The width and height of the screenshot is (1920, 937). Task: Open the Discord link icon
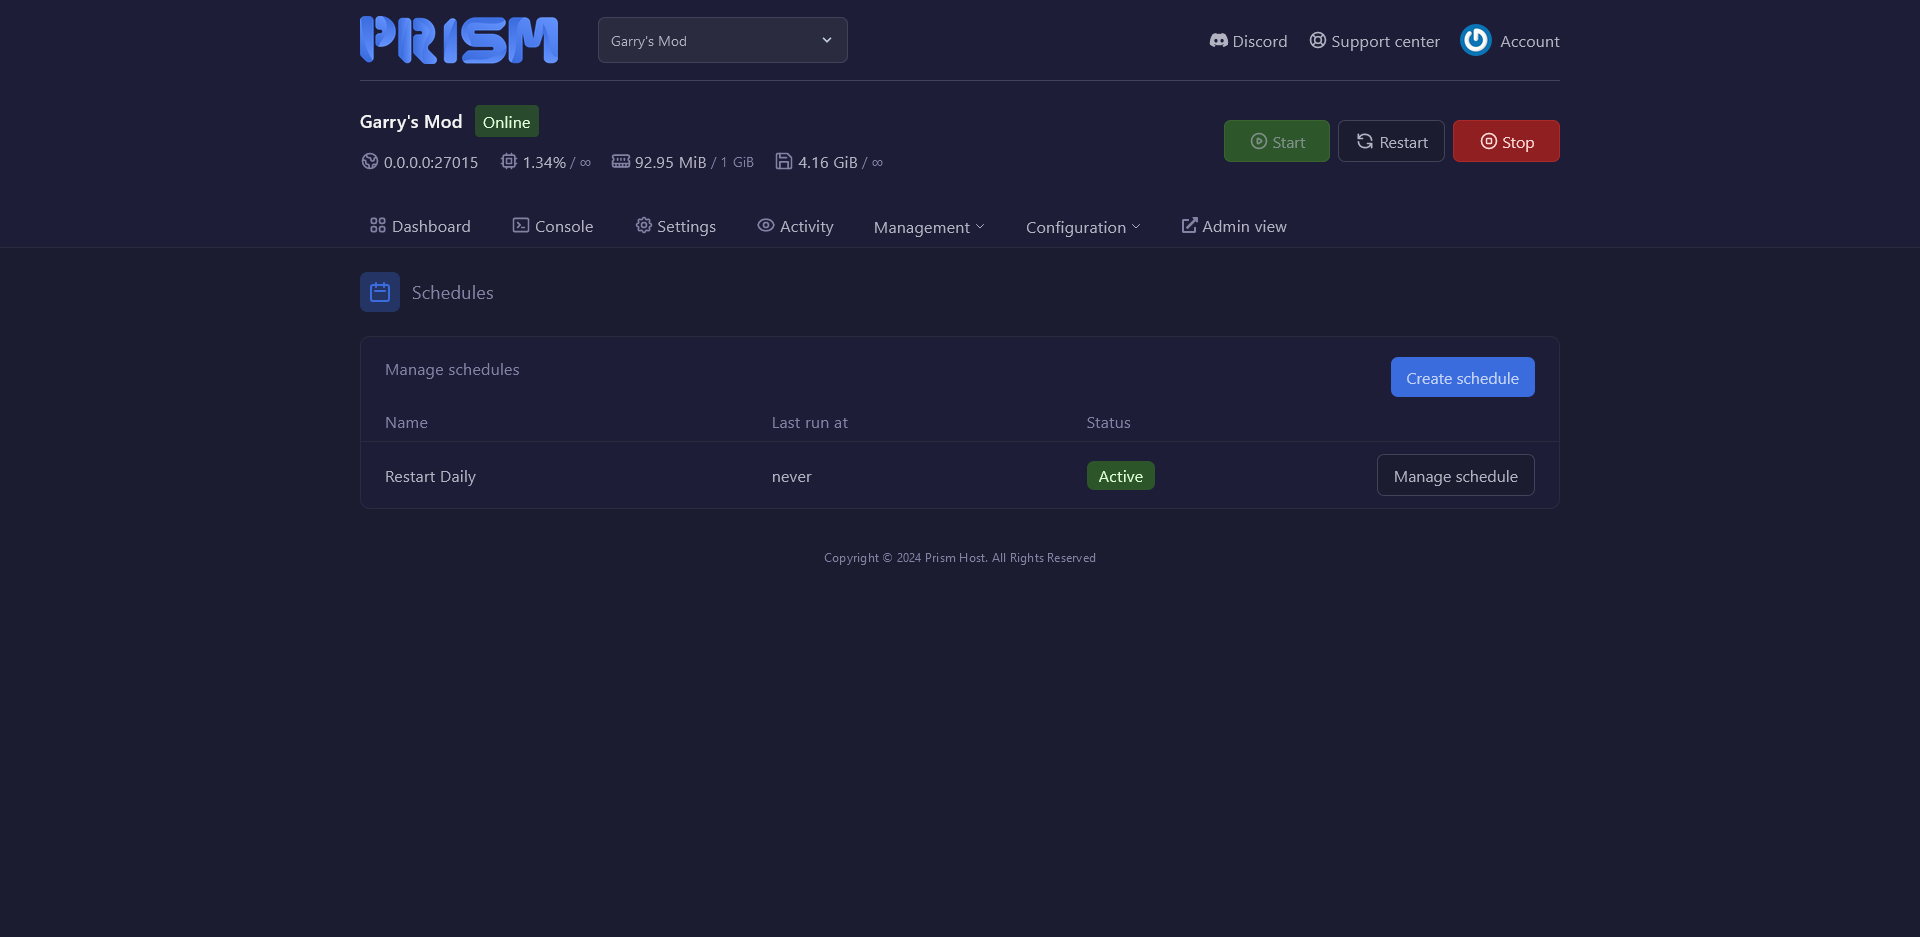(x=1218, y=41)
